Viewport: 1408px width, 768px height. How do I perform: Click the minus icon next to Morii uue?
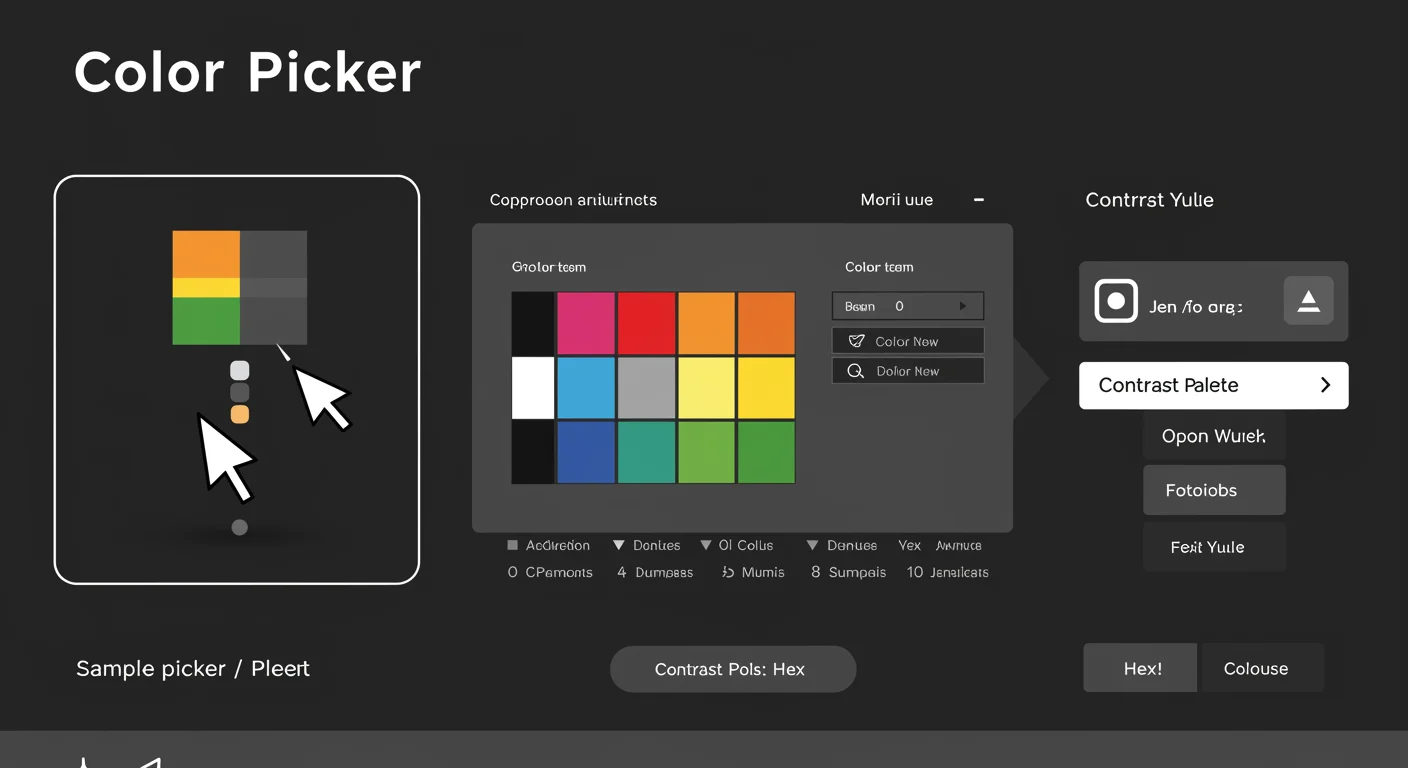(979, 200)
